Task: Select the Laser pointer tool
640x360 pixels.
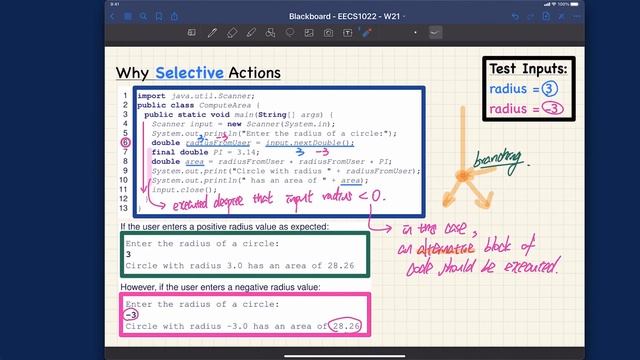Action: point(366,33)
